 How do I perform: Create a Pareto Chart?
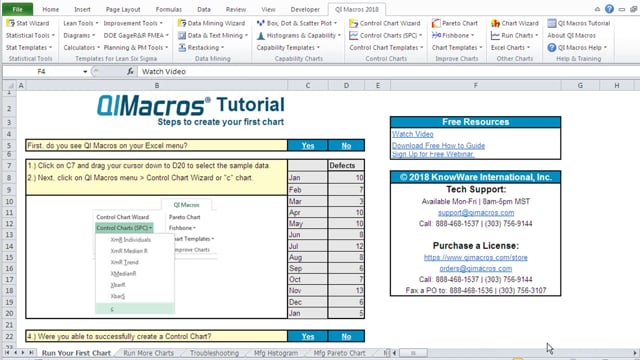point(454,23)
